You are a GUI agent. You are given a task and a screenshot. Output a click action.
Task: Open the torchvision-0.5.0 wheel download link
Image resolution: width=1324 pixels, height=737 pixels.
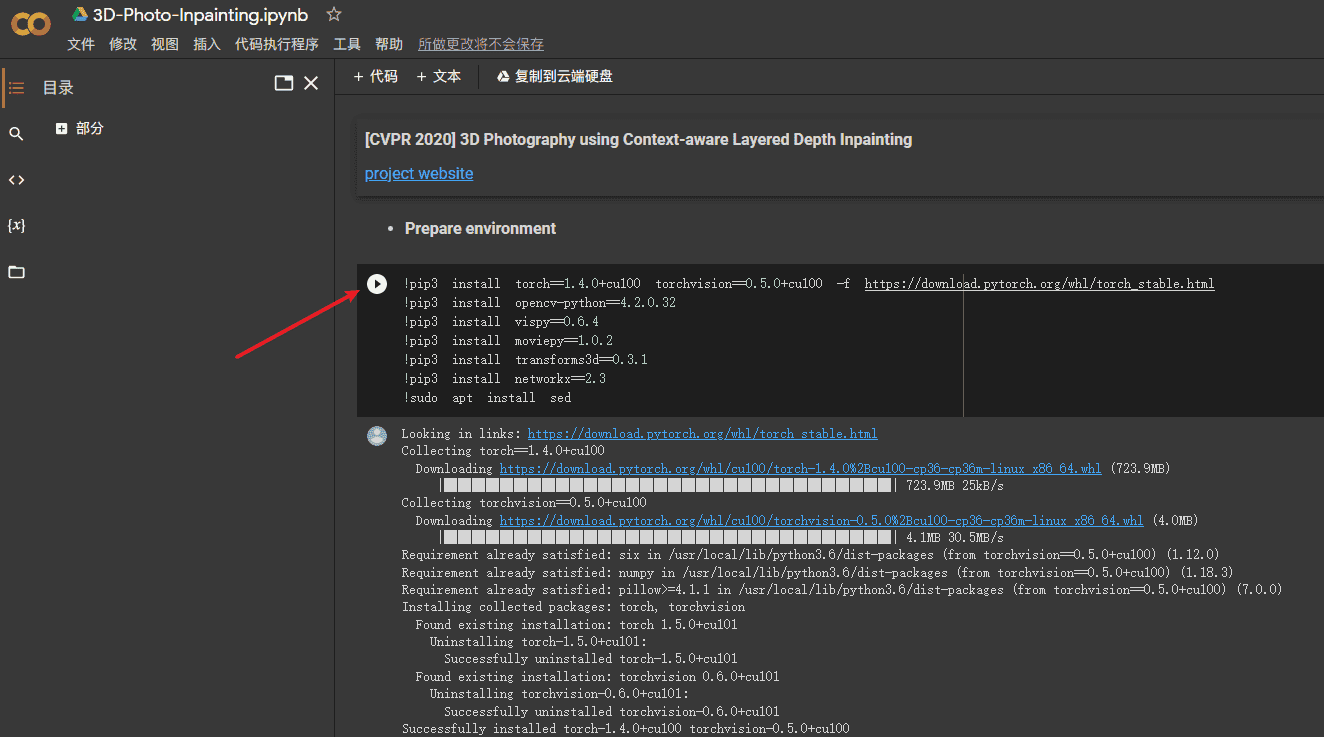(x=821, y=520)
